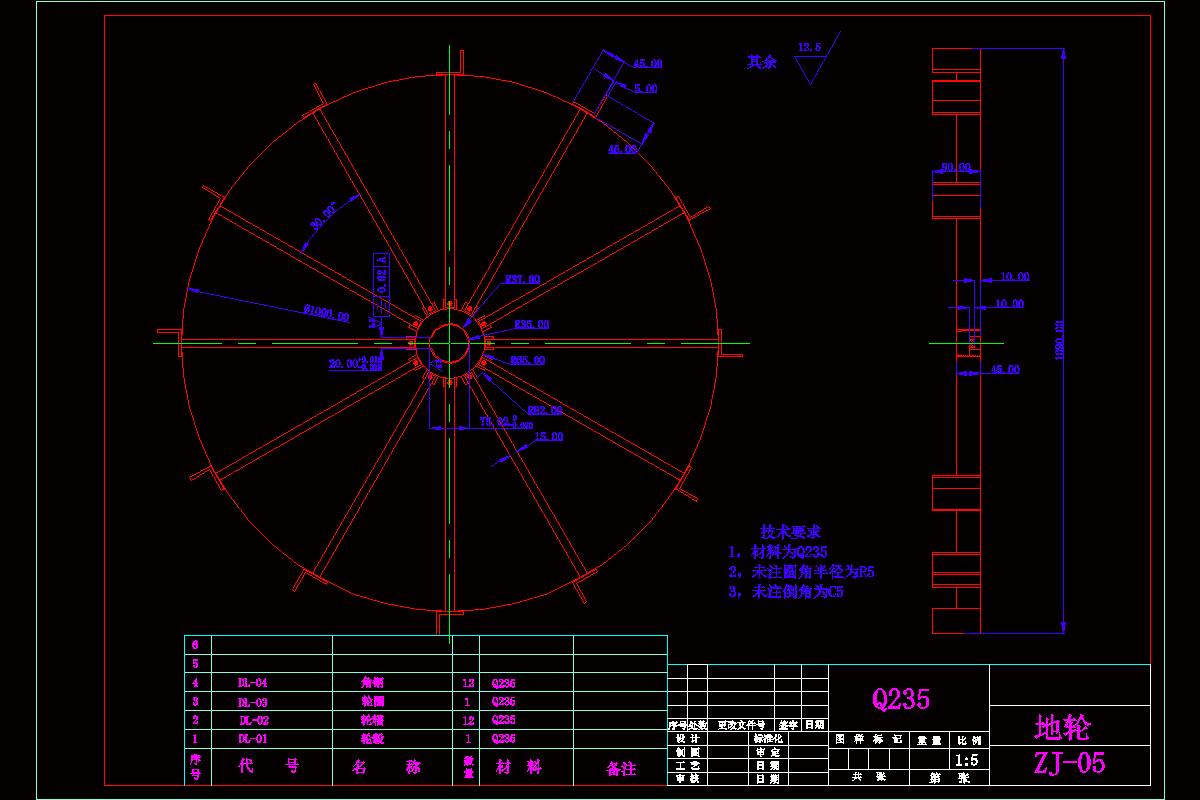1200x800 pixels.
Task: Select the DL-03 part code cell
Action: click(x=252, y=702)
